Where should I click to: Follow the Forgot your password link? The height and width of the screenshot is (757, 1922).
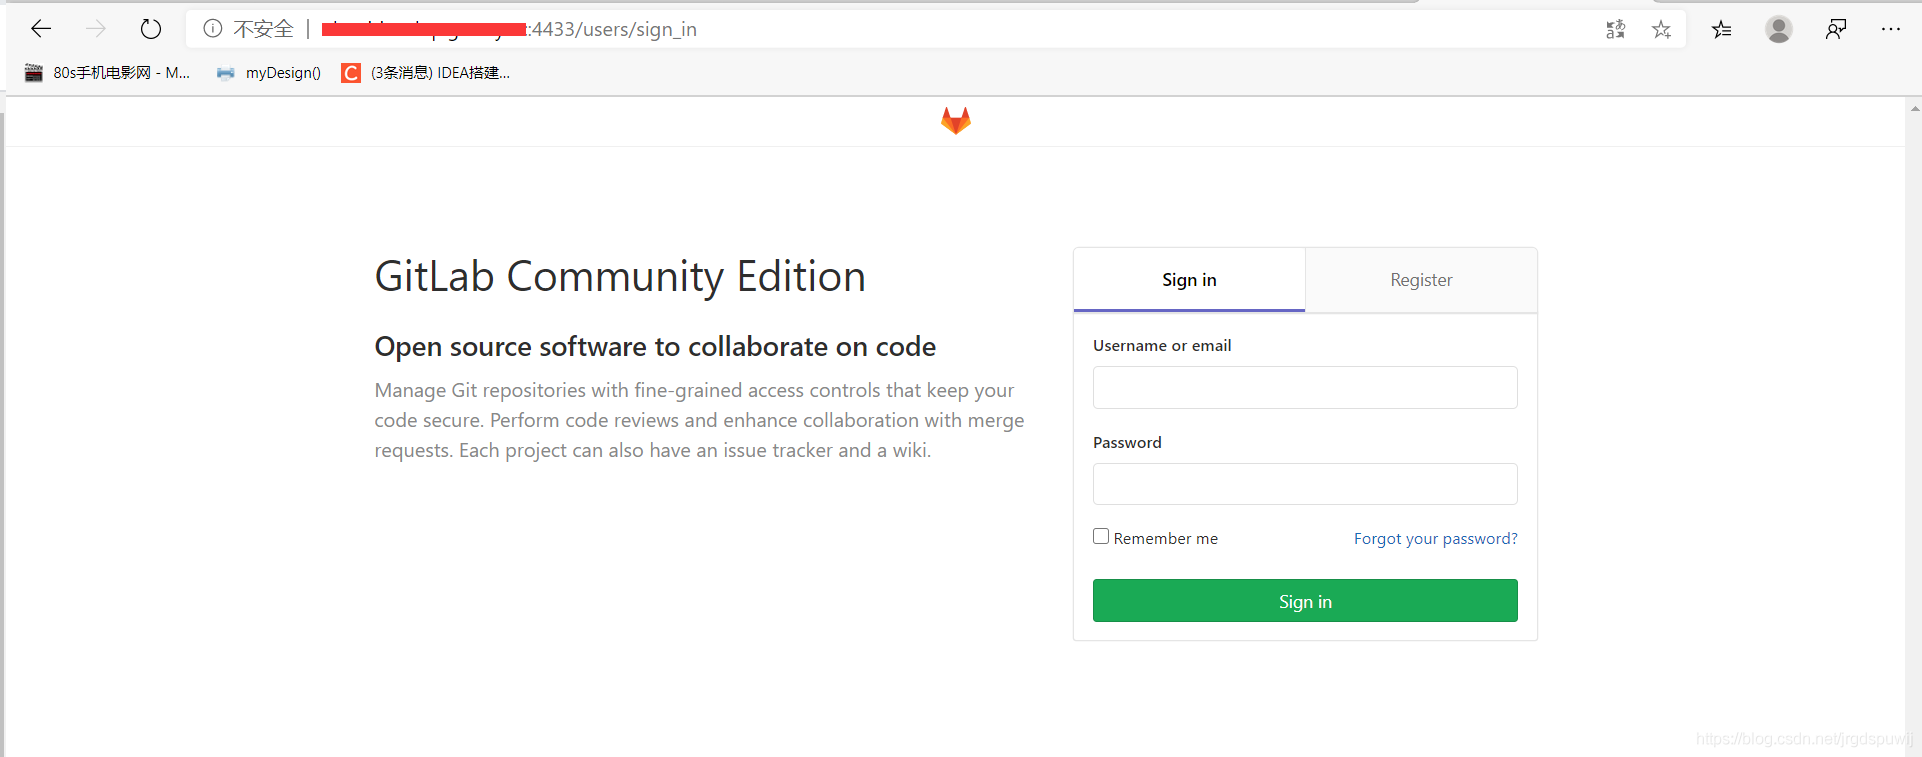(1435, 538)
